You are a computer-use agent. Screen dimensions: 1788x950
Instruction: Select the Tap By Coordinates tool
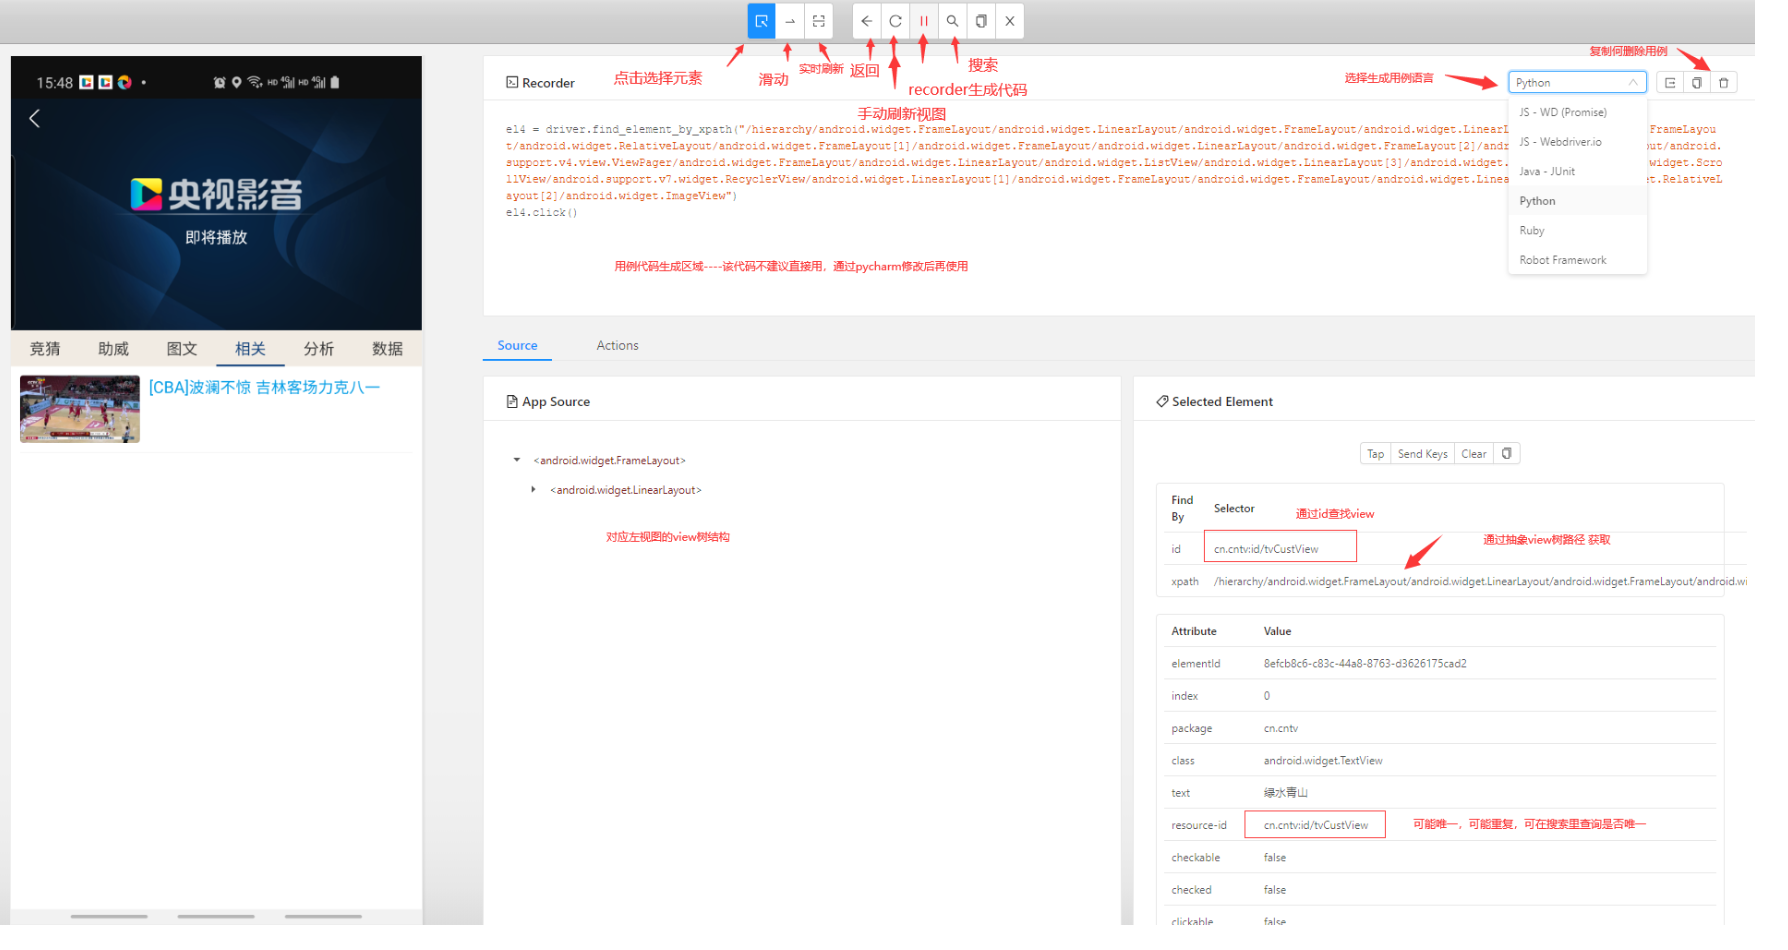[819, 21]
